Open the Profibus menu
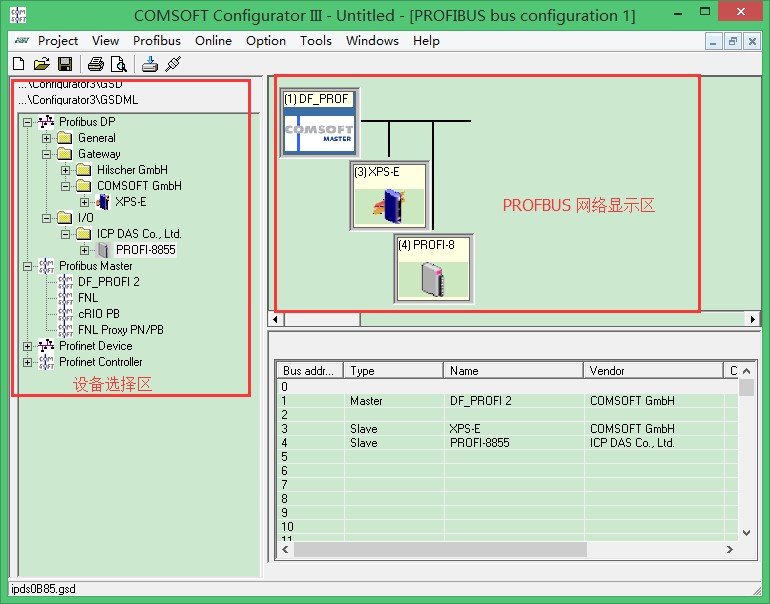Screen dimensions: 770x604 tap(157, 41)
